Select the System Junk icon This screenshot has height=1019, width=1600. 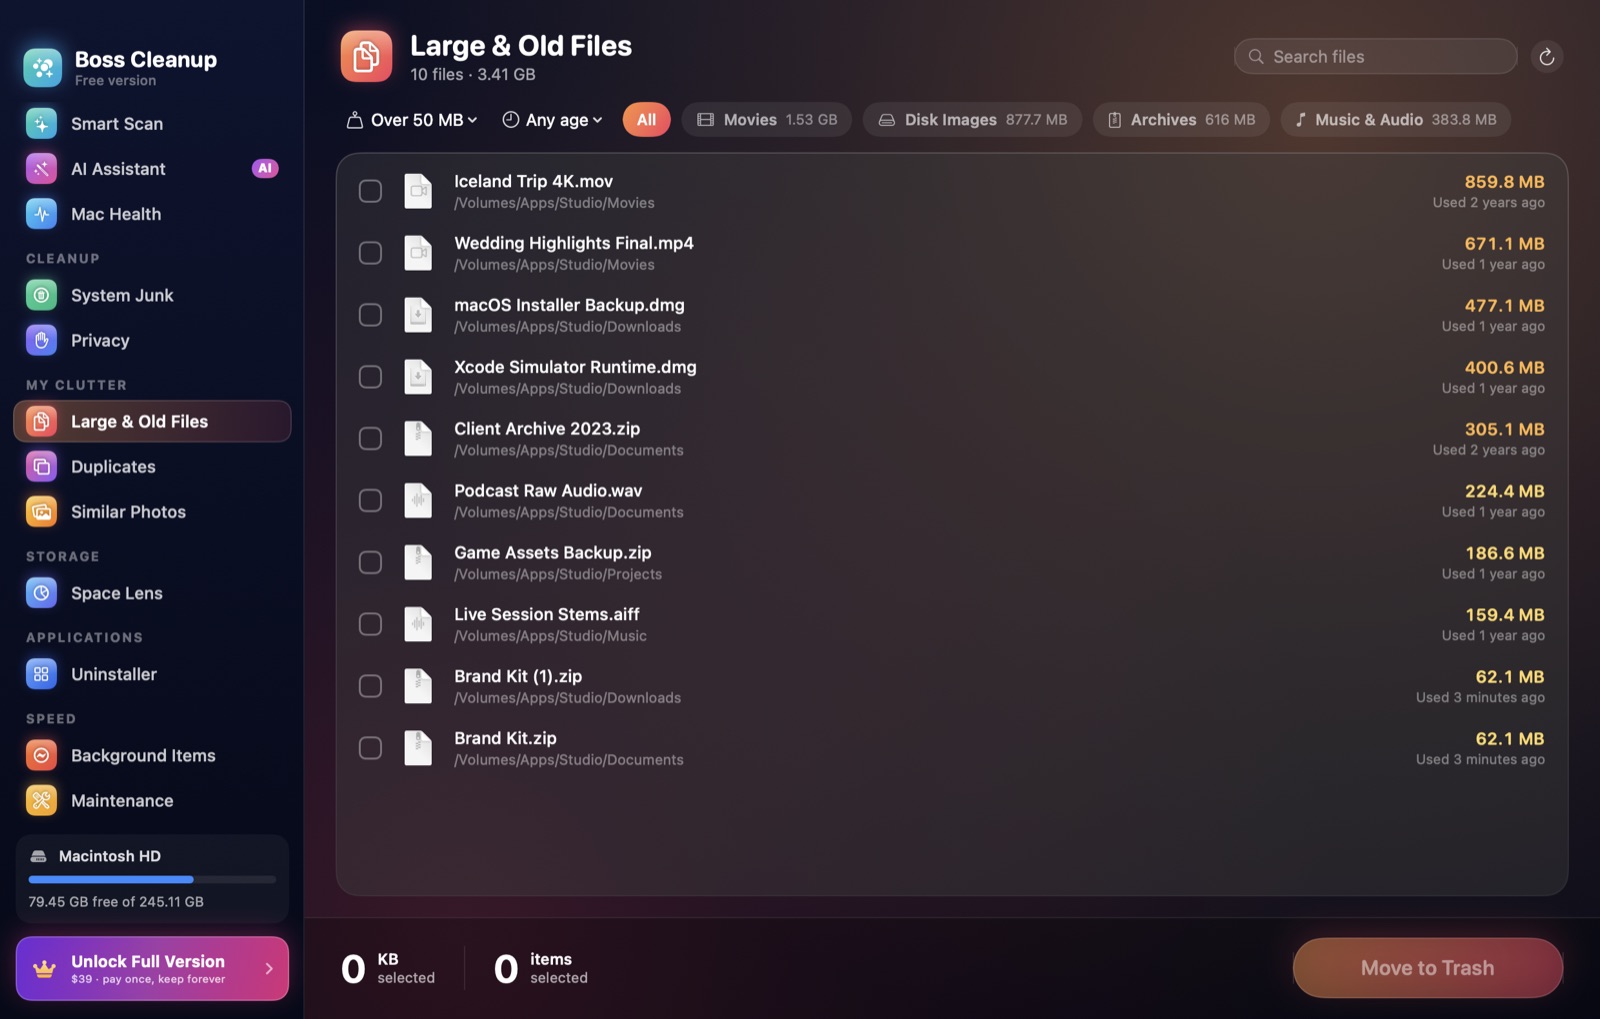[41, 295]
